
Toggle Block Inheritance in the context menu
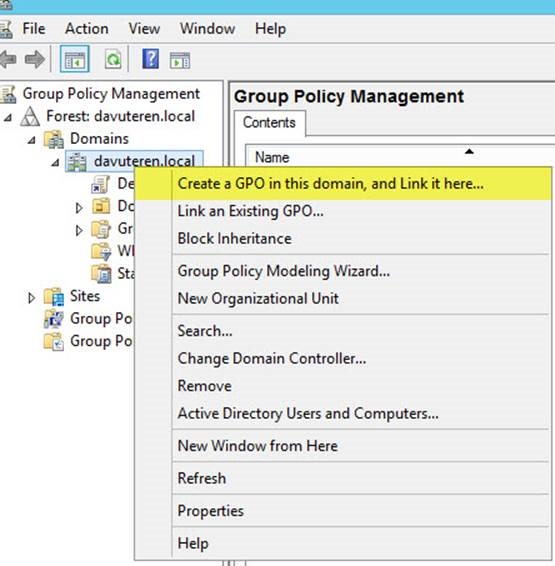coord(235,239)
